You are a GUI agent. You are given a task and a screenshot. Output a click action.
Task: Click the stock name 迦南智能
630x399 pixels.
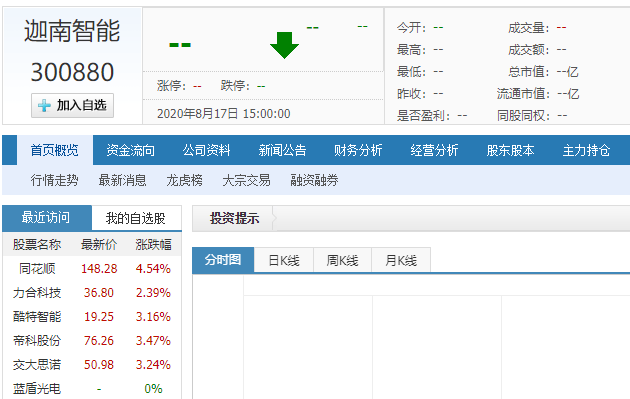72,31
